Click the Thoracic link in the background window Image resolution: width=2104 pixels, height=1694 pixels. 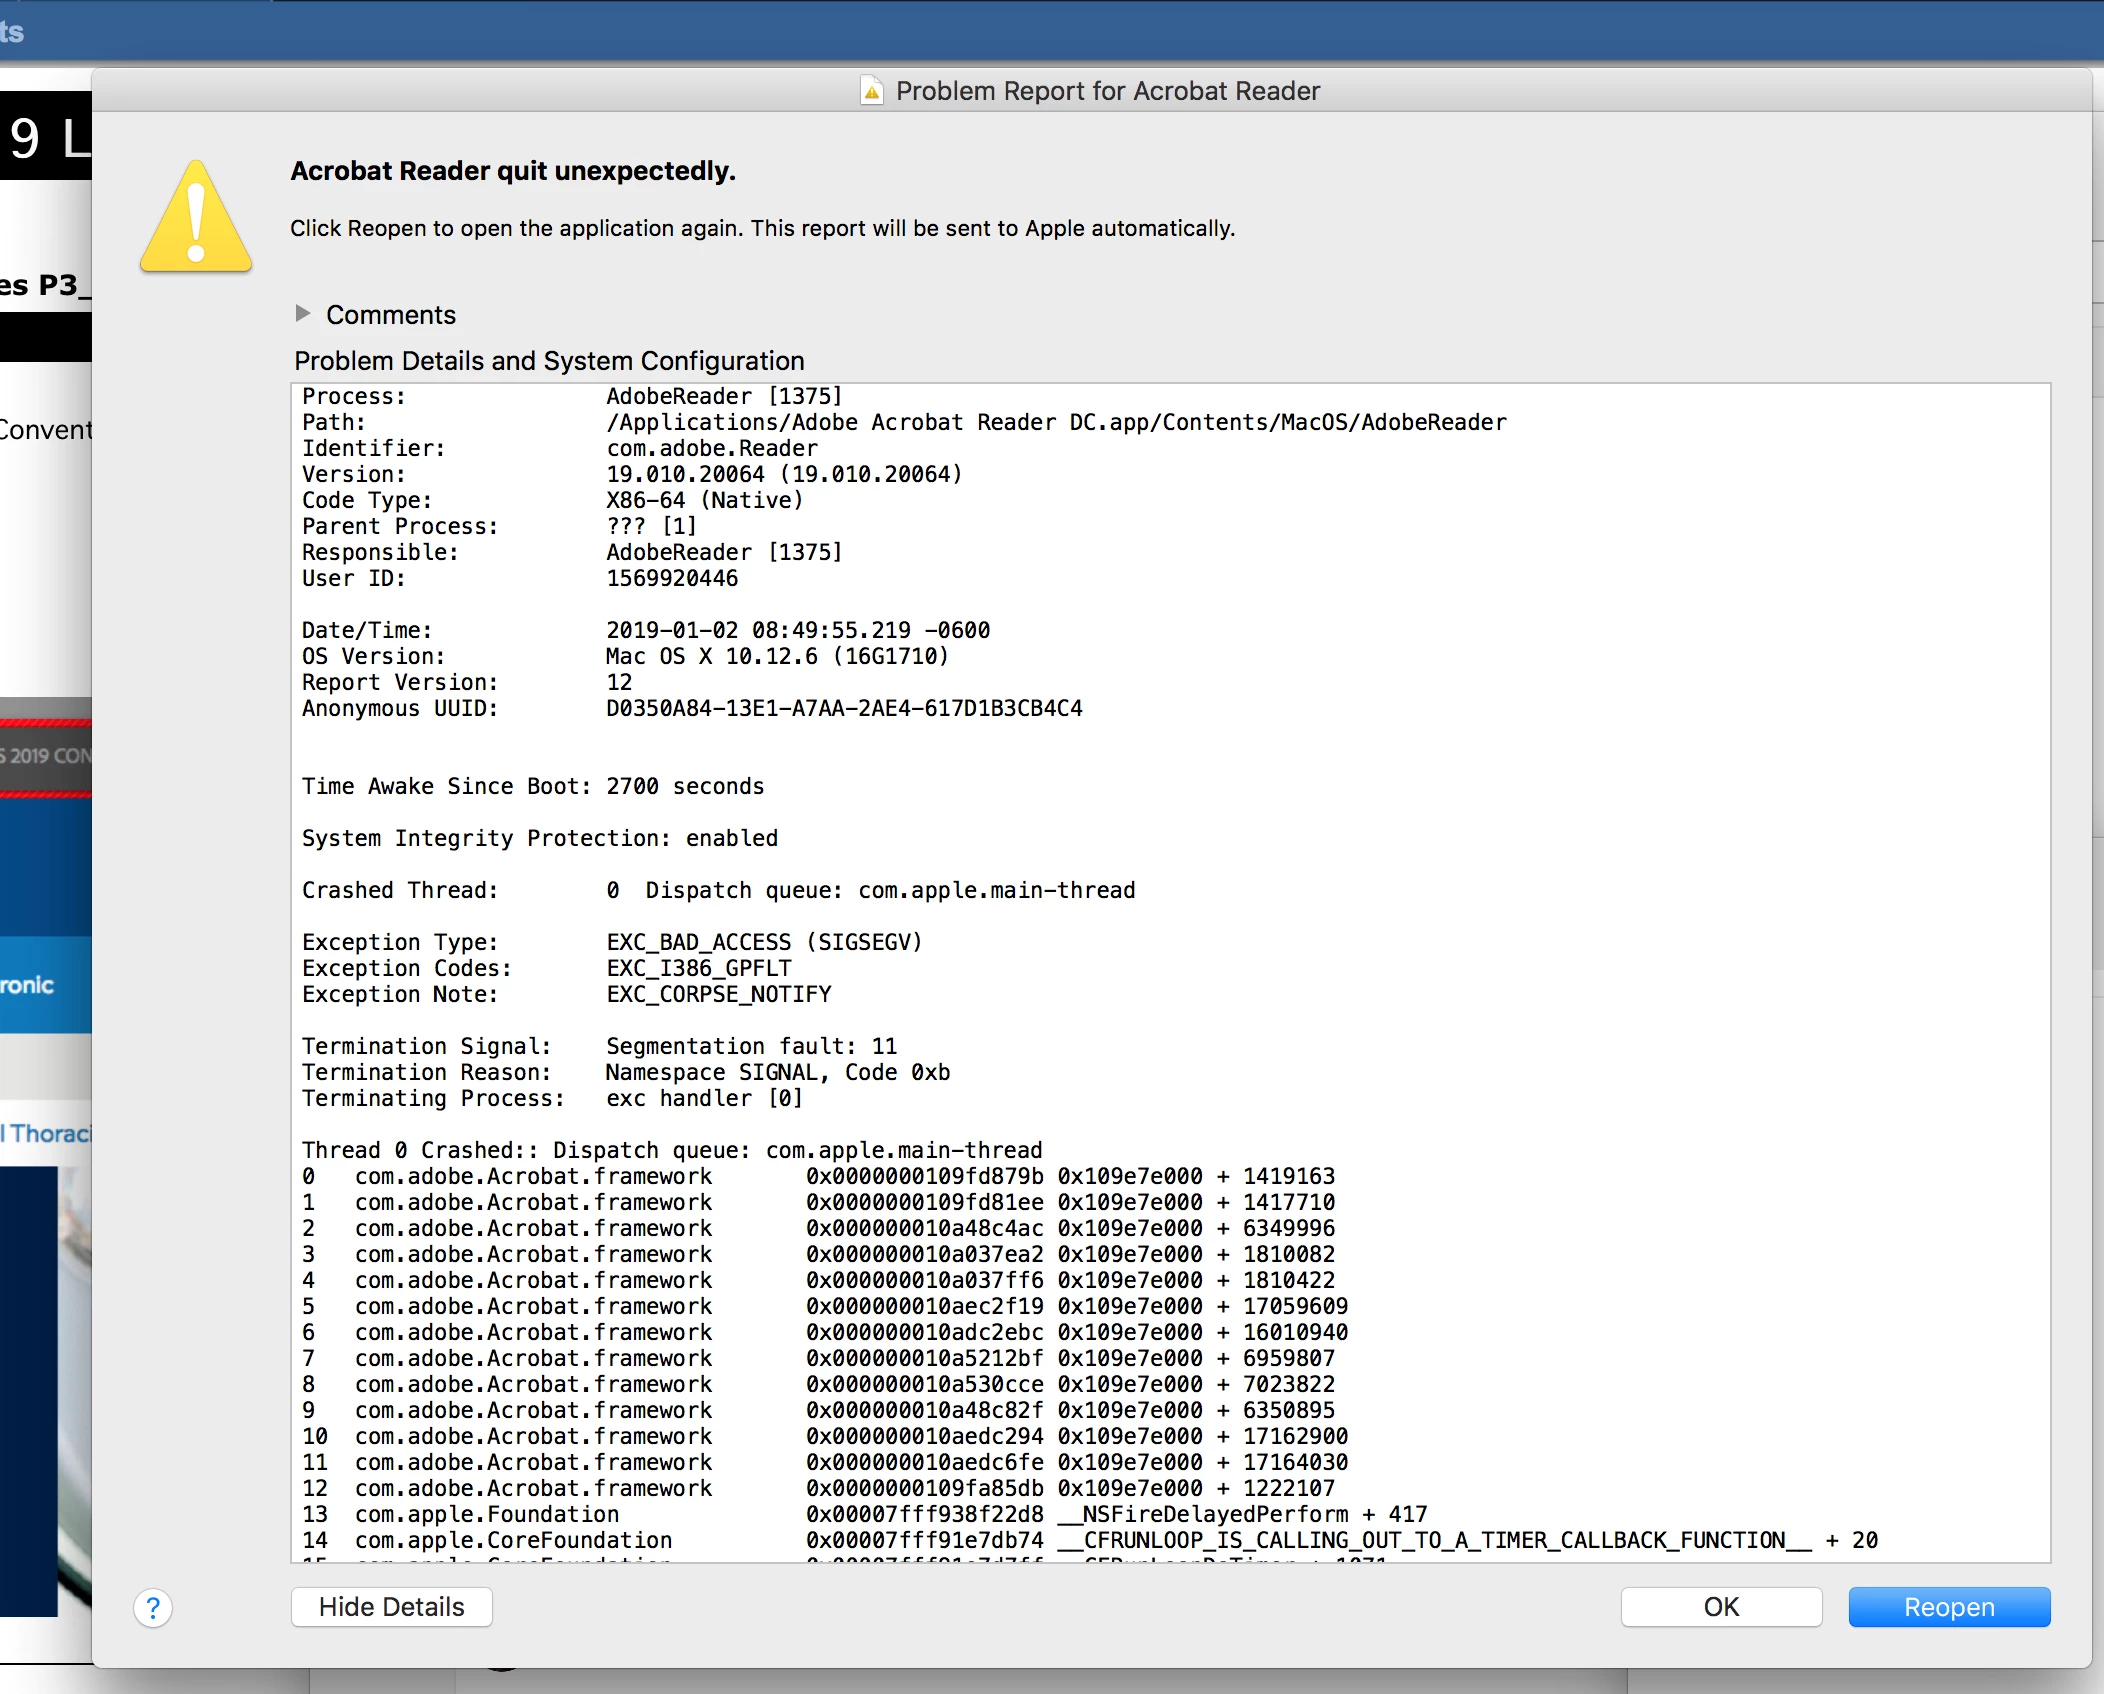[48, 1134]
